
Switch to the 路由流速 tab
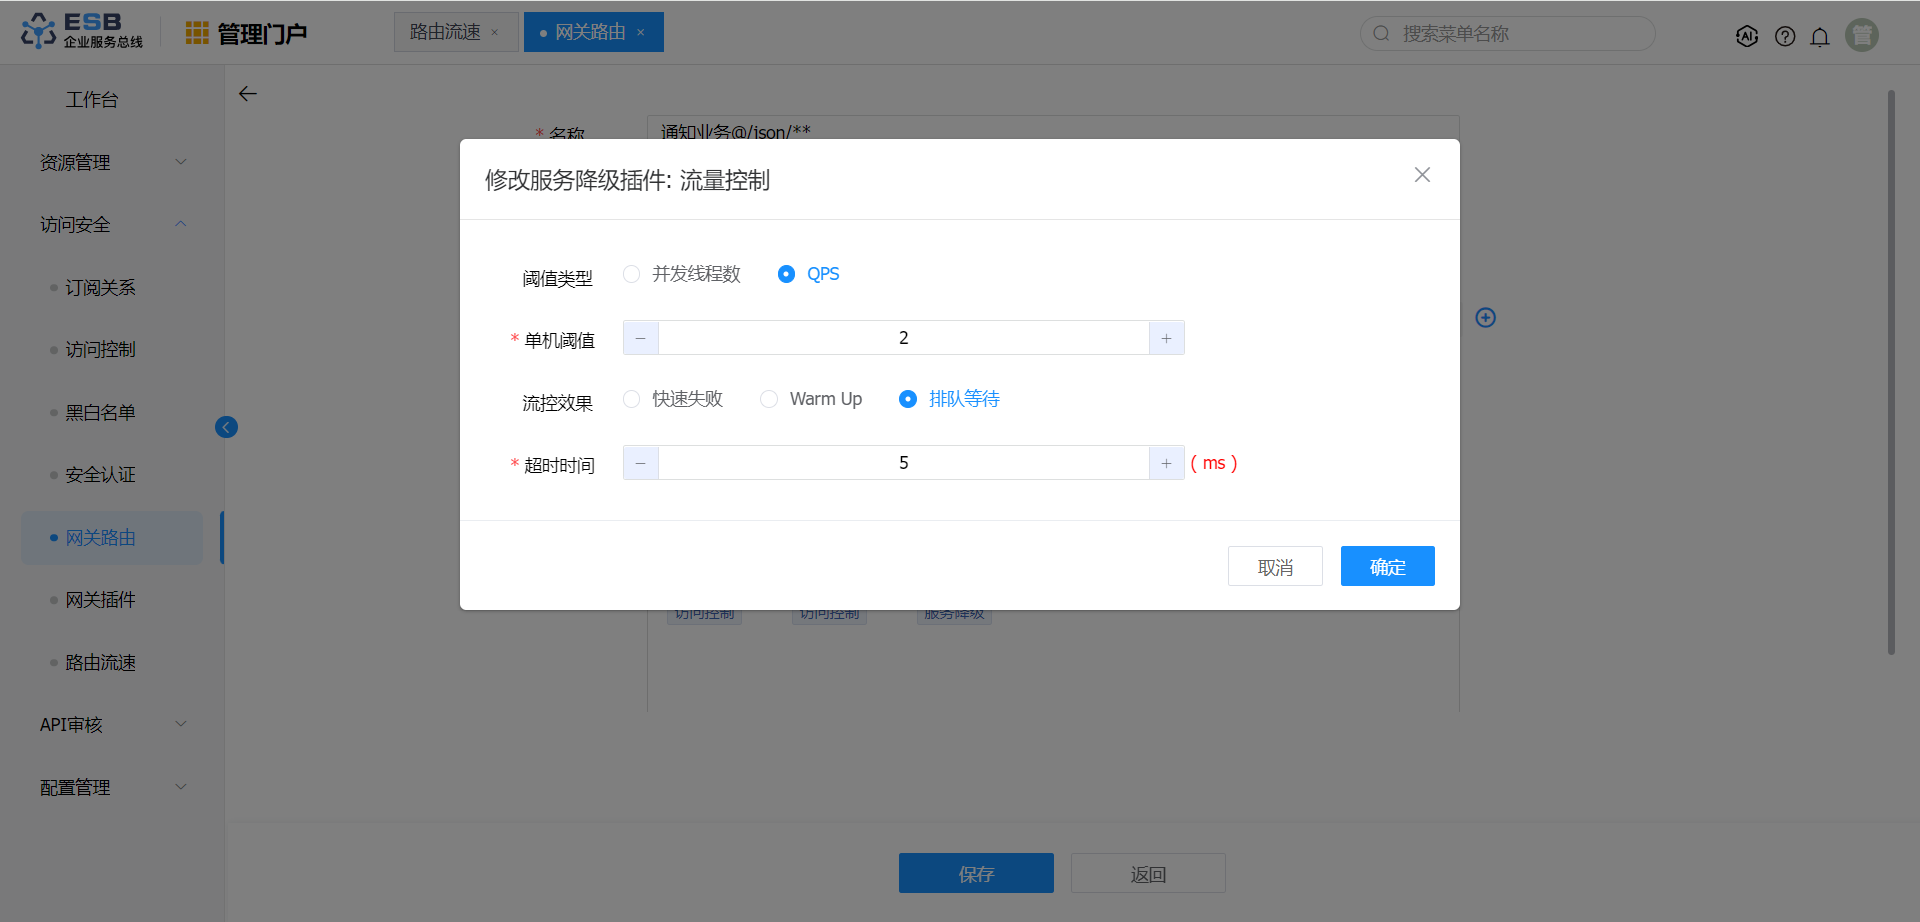(x=446, y=32)
